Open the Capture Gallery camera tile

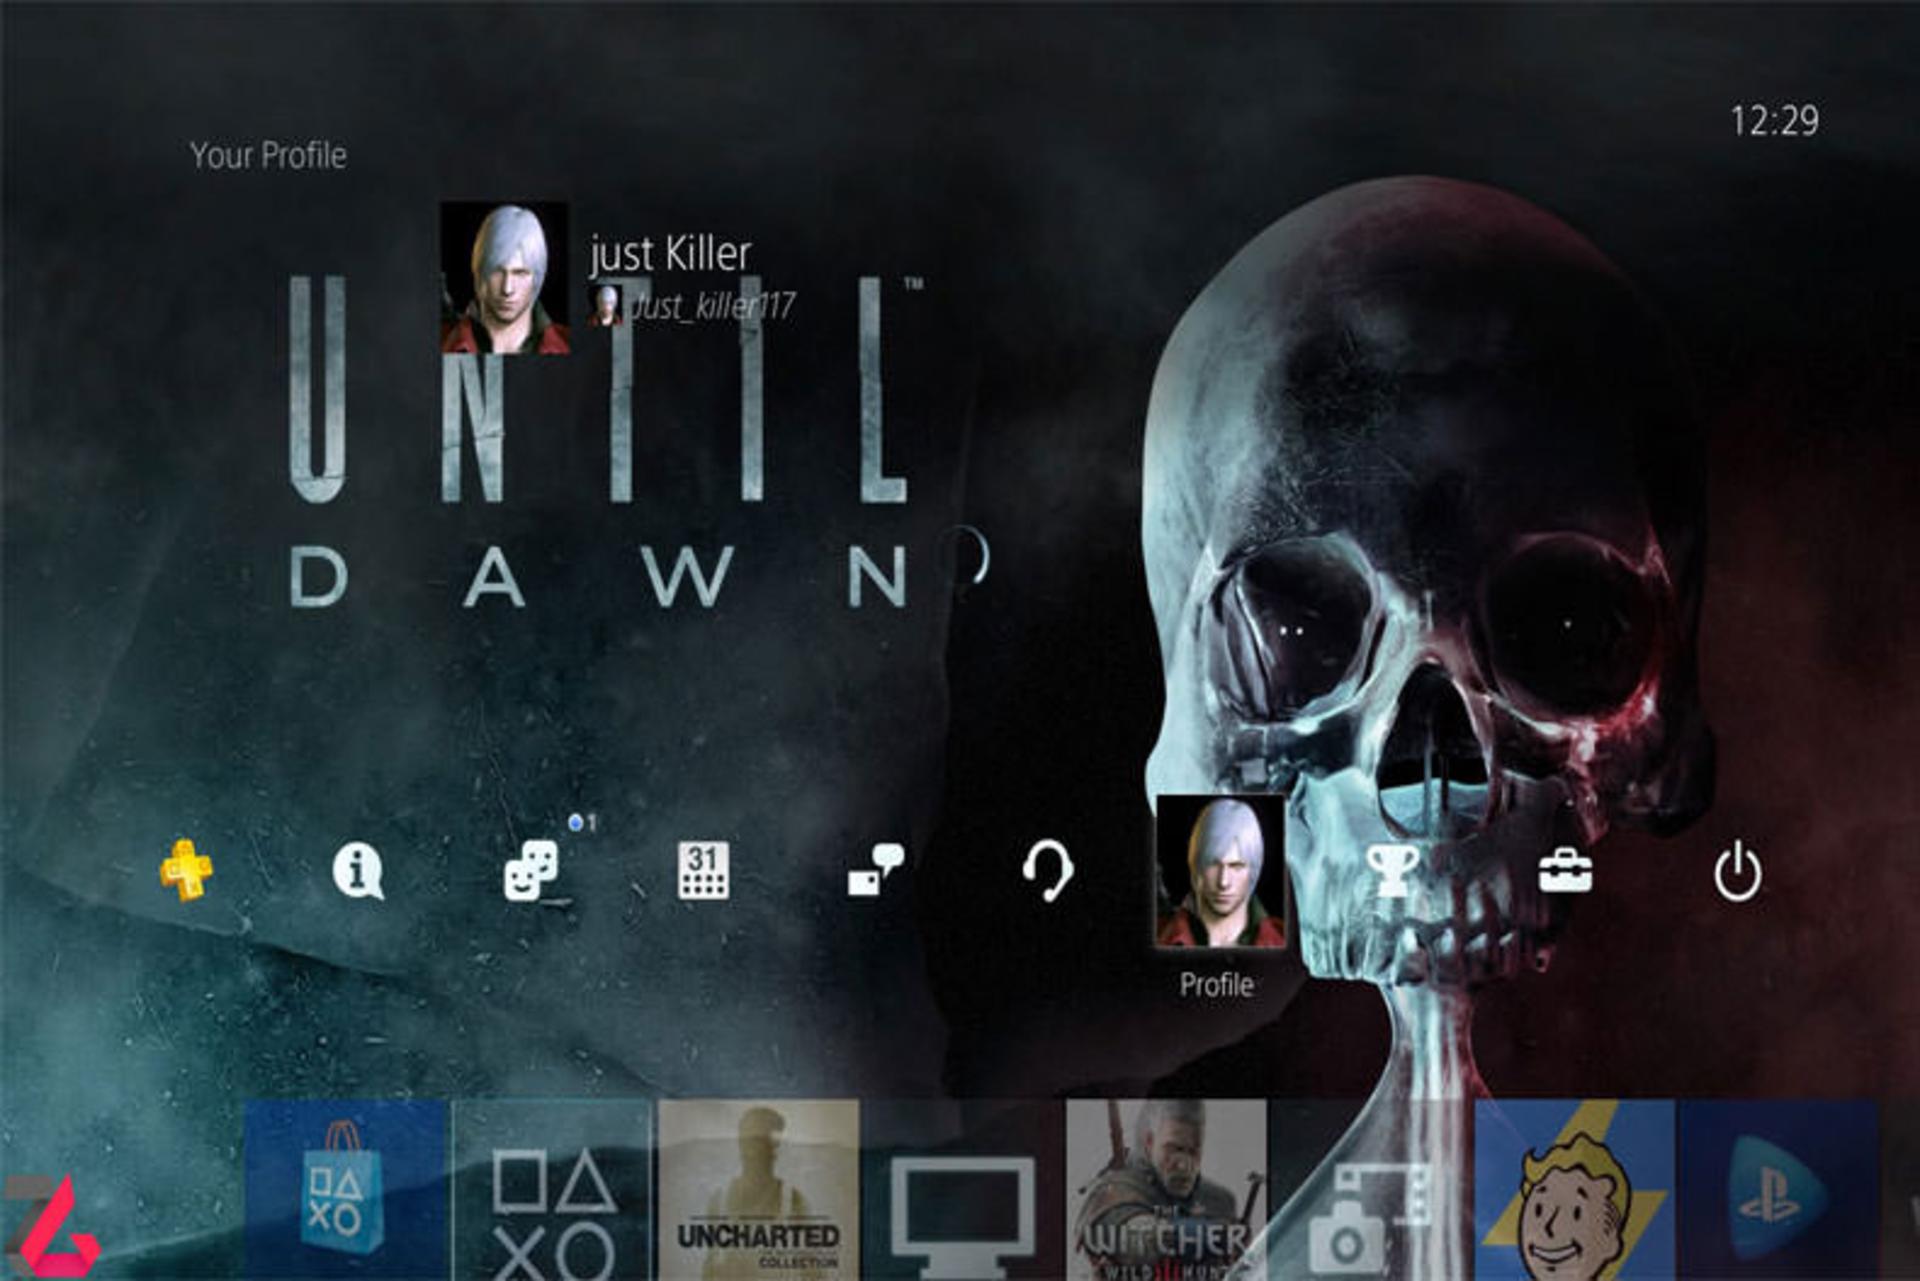(x=1370, y=1190)
